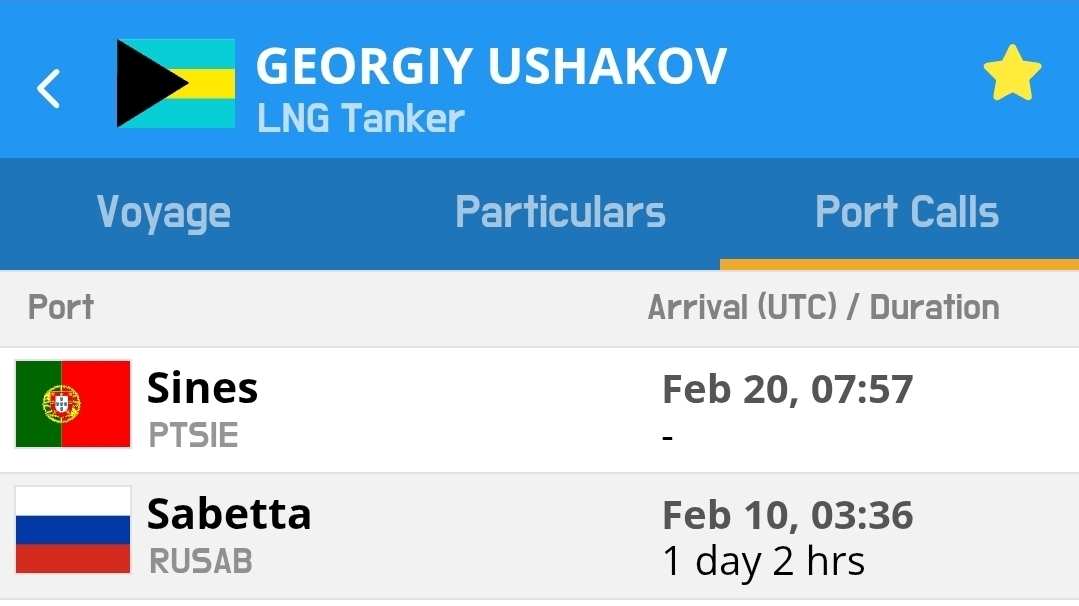This screenshot has width=1079, height=606.
Task: Tap the Sines dash duration placeholder
Action: [x=668, y=438]
